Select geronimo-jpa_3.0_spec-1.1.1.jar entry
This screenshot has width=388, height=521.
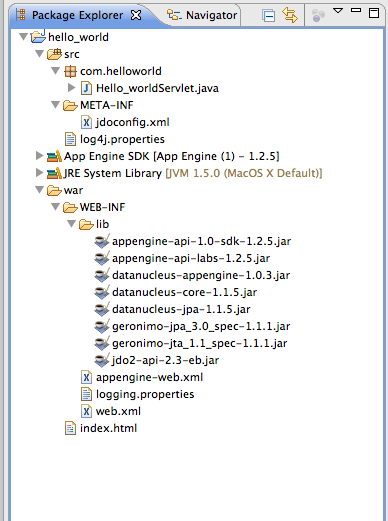pos(201,326)
